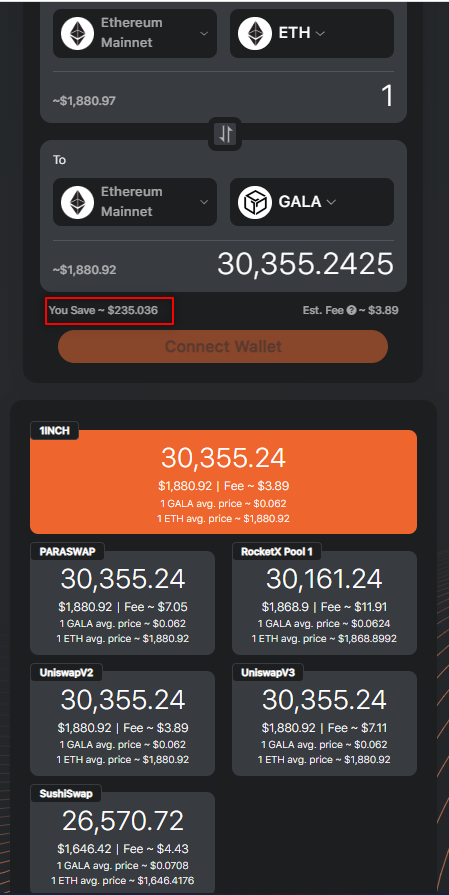
Task: Click the $1,646.42 | Fee ~ $4.43 line
Action: click(123, 849)
